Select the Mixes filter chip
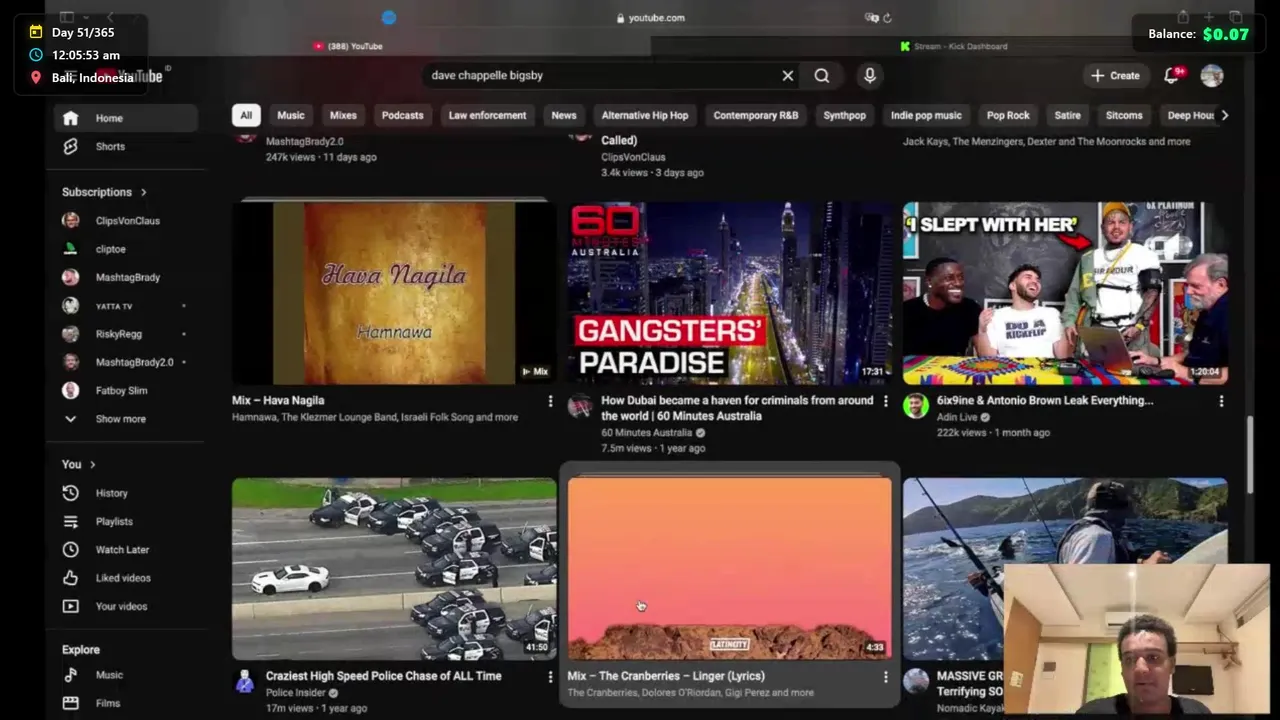The width and height of the screenshot is (1280, 720). coord(343,115)
